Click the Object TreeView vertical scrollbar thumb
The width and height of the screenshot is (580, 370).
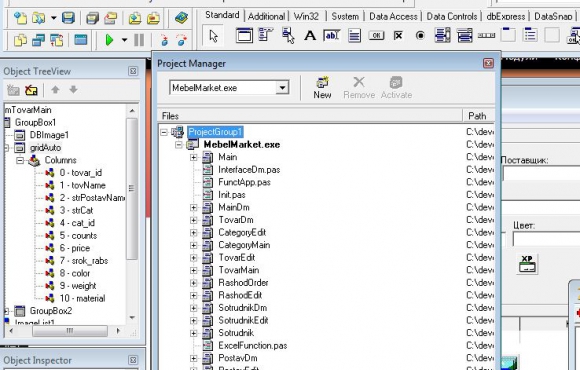click(x=131, y=189)
